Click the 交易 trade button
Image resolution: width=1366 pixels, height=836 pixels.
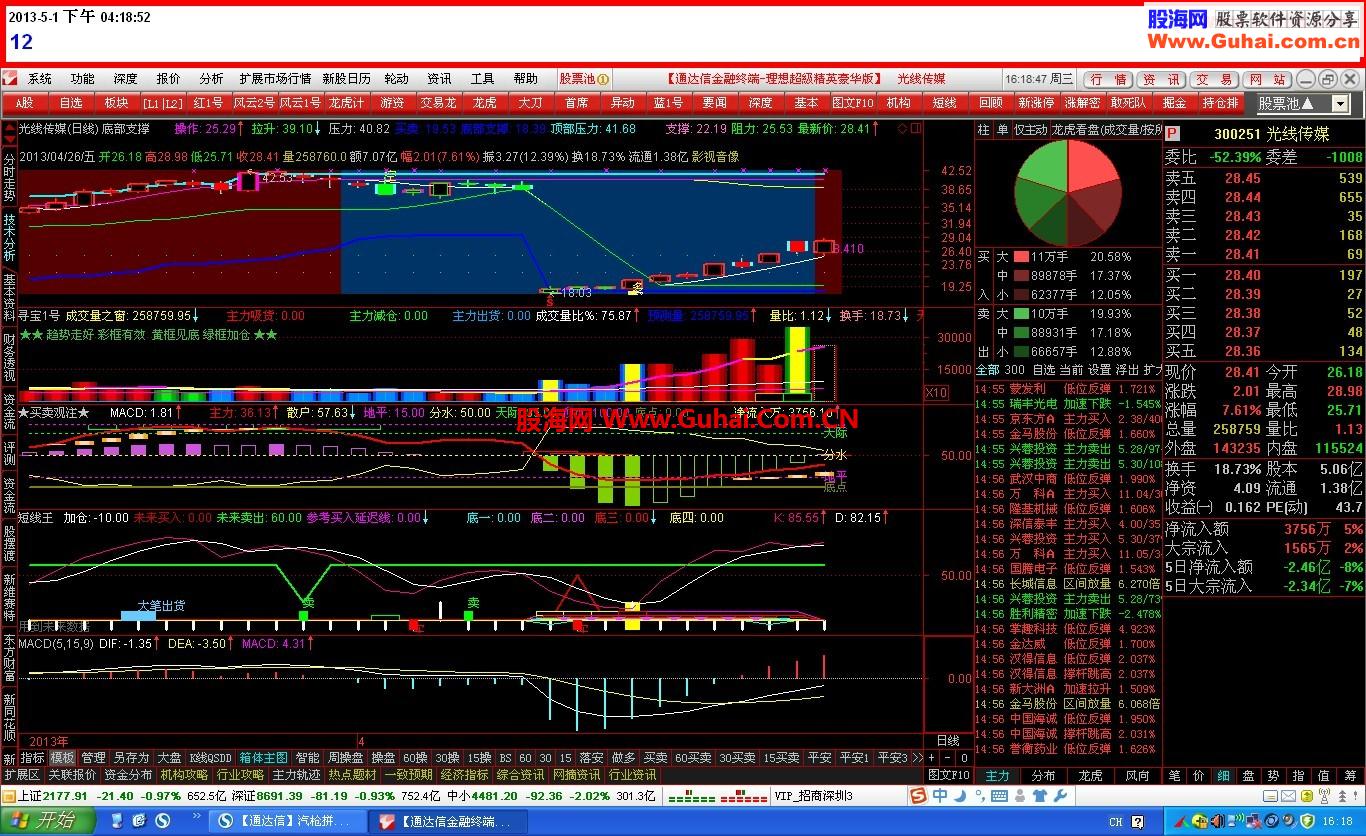pyautogui.click(x=1215, y=79)
